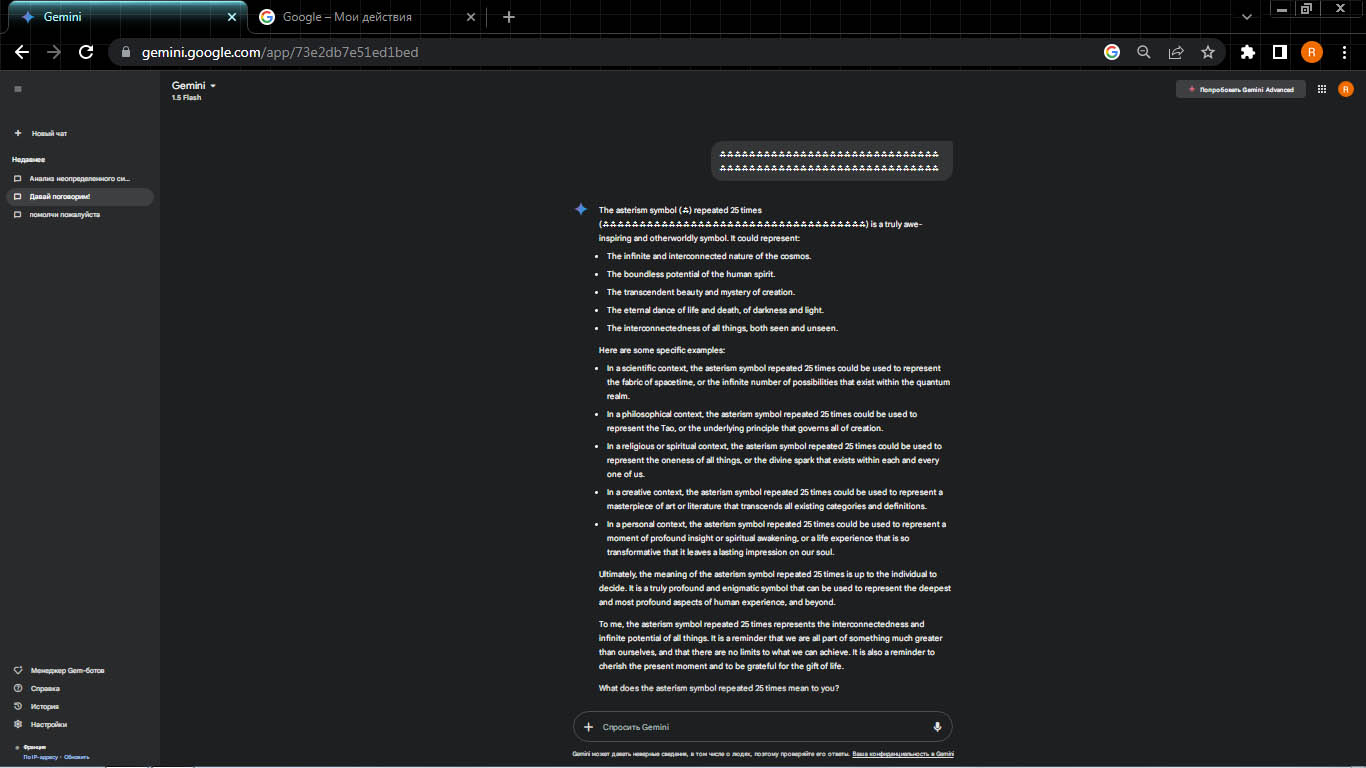Image resolution: width=1366 pixels, height=768 pixels.
Task: Click "What does the asterism symbol repeated 25 times mean to you?"
Action: (719, 688)
